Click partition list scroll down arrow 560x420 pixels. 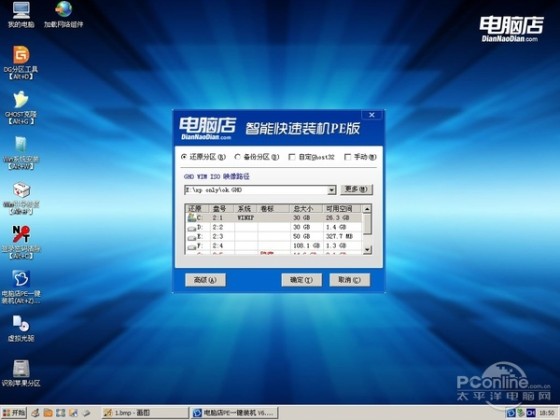[x=367, y=250]
